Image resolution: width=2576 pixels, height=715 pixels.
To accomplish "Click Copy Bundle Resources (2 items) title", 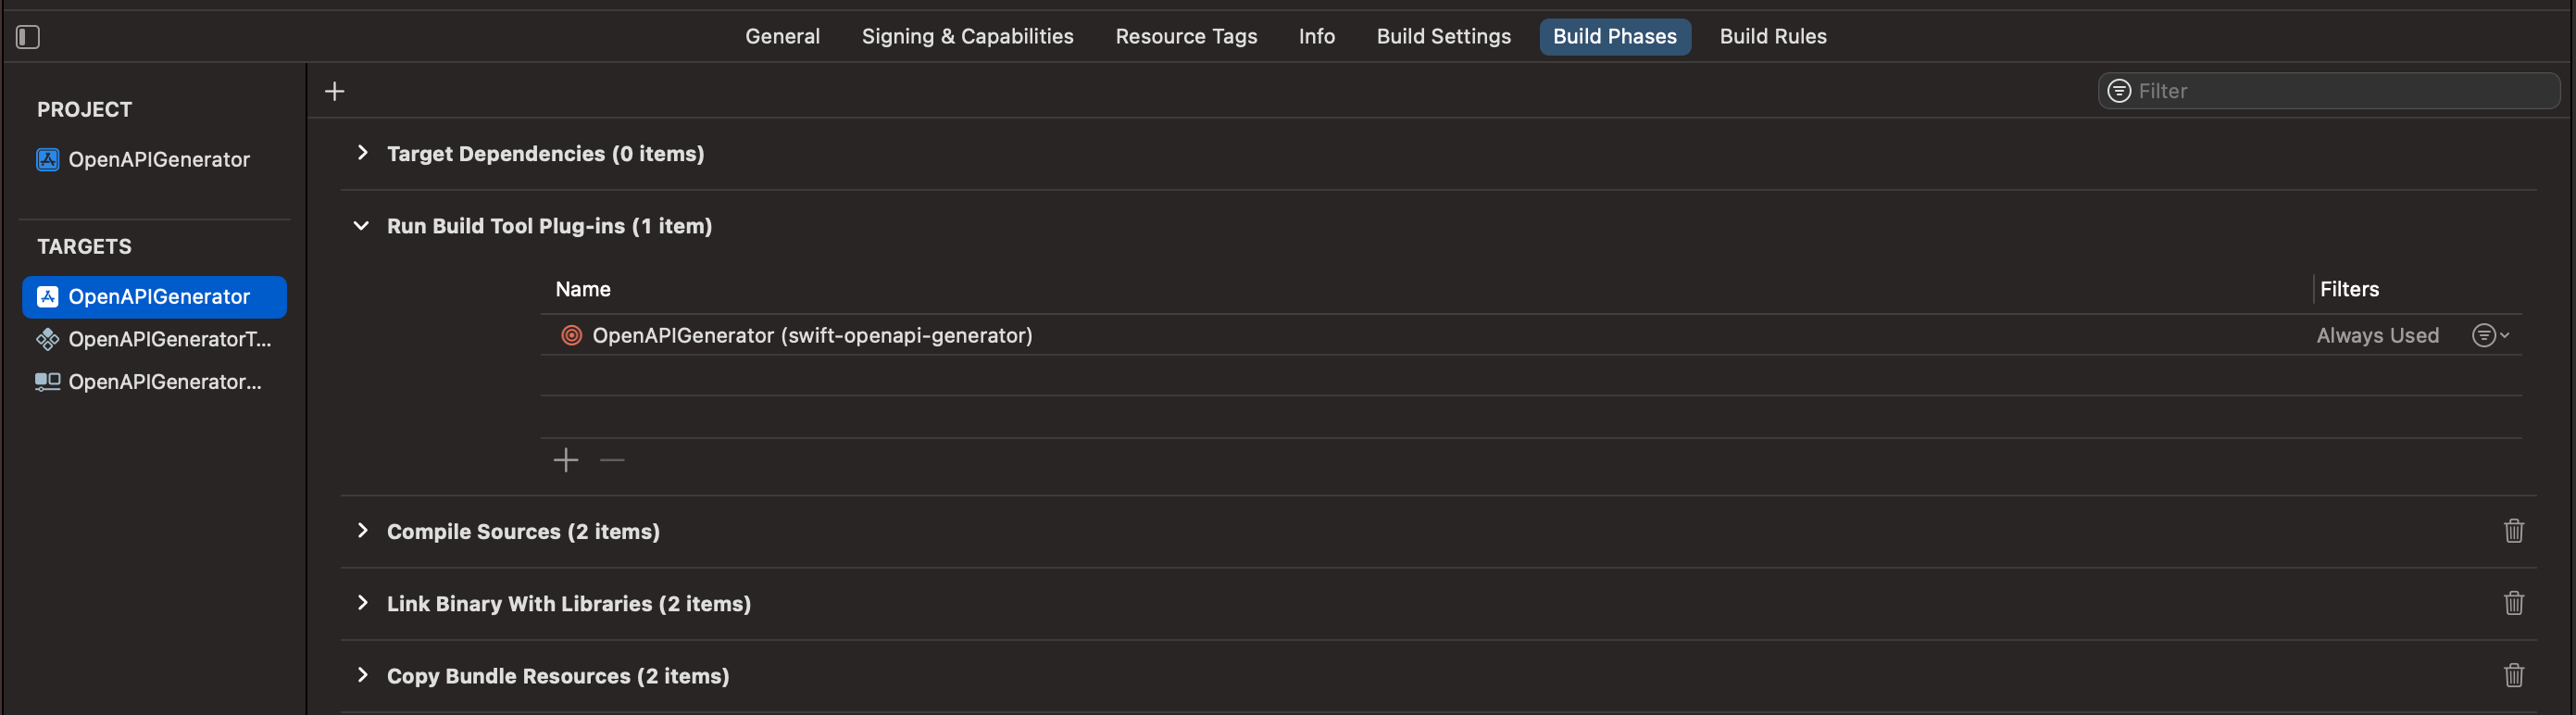I will pos(558,675).
